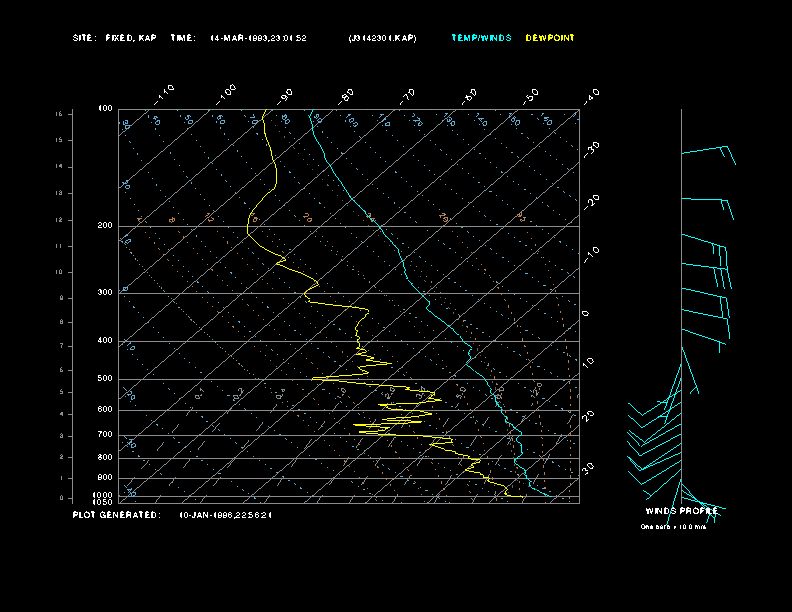This screenshot has width=792, height=612.
Task: Select the 'FIXED, KAP' site name
Action: coord(131,38)
